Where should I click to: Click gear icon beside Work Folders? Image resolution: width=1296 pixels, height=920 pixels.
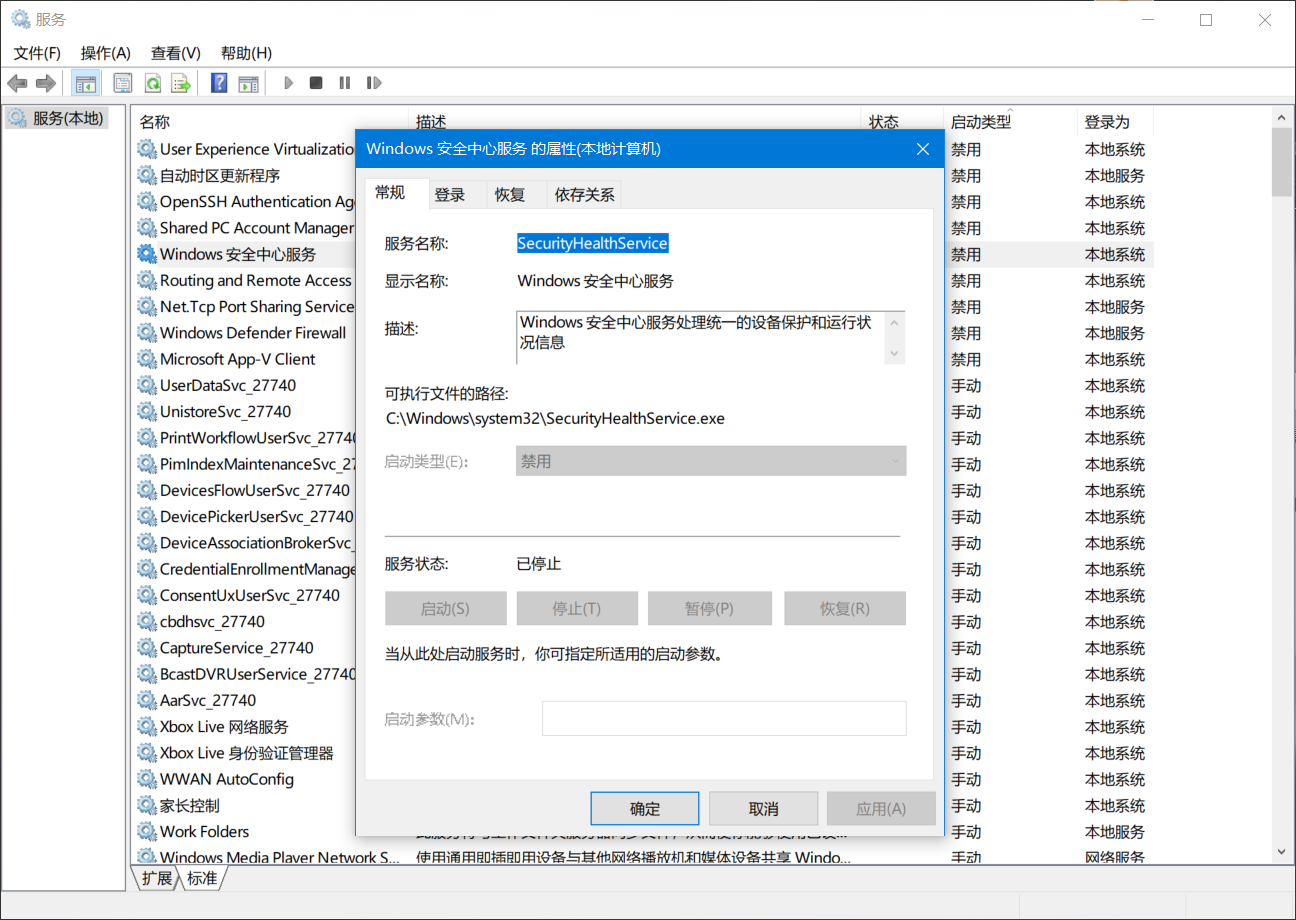pos(146,831)
